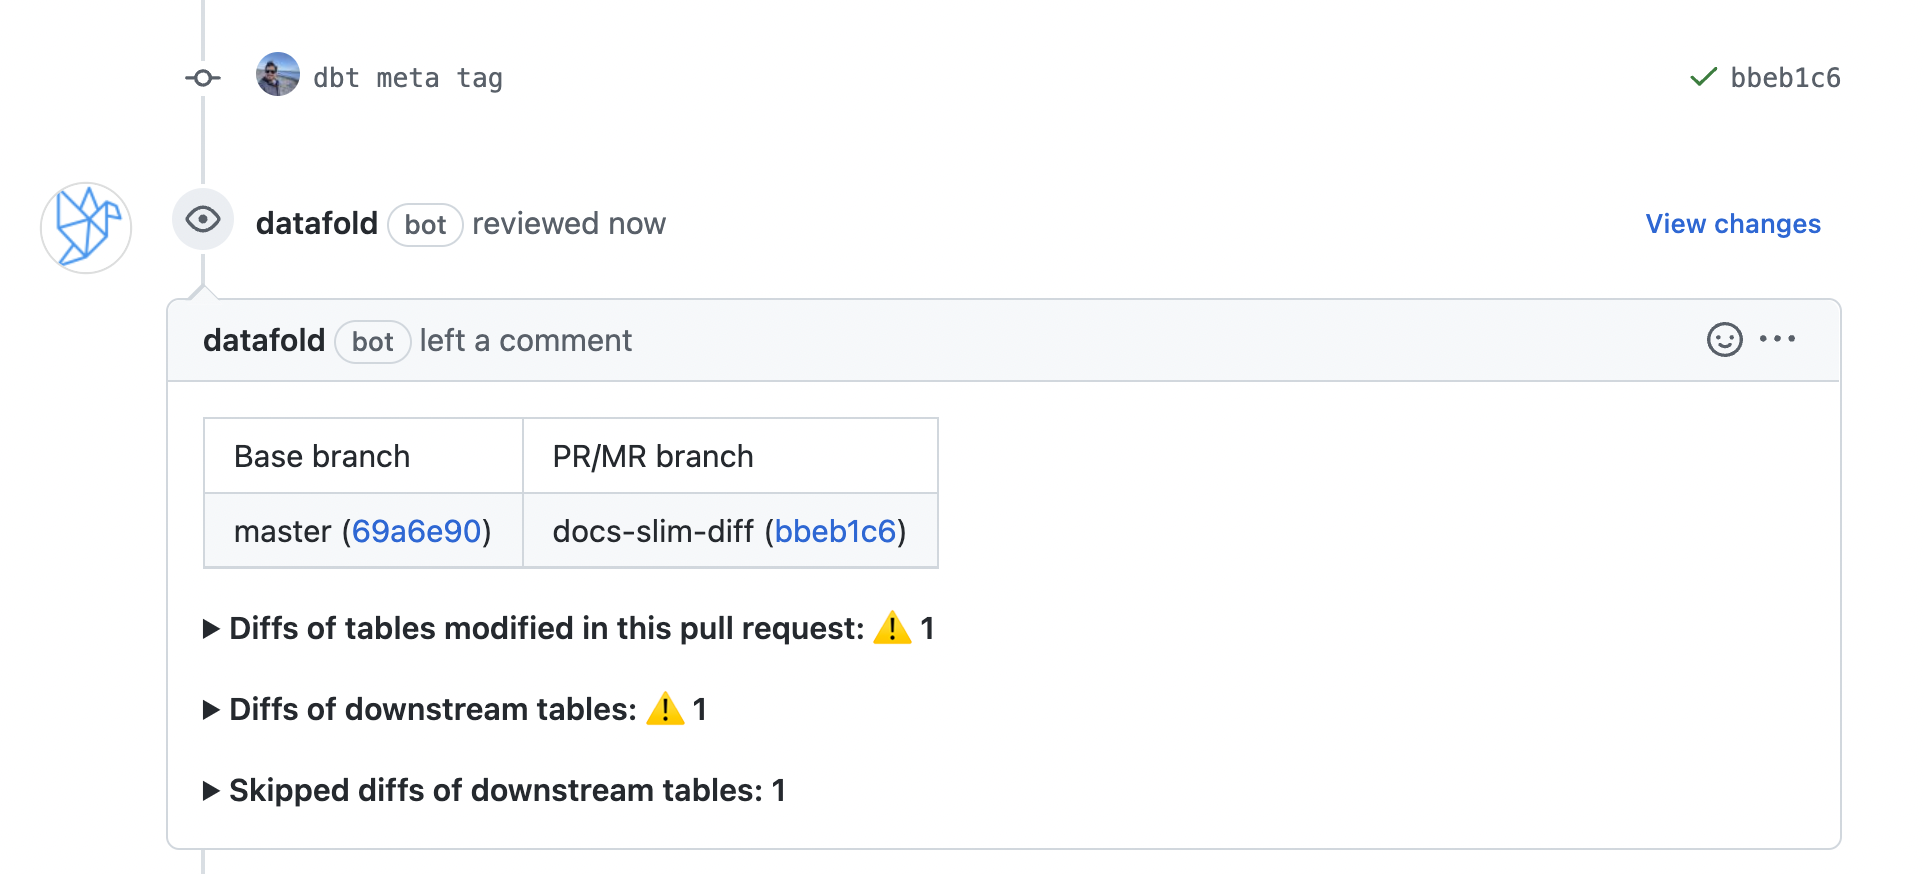Expand Diffs of downstream tables section
The width and height of the screenshot is (1924, 874).
454,709
